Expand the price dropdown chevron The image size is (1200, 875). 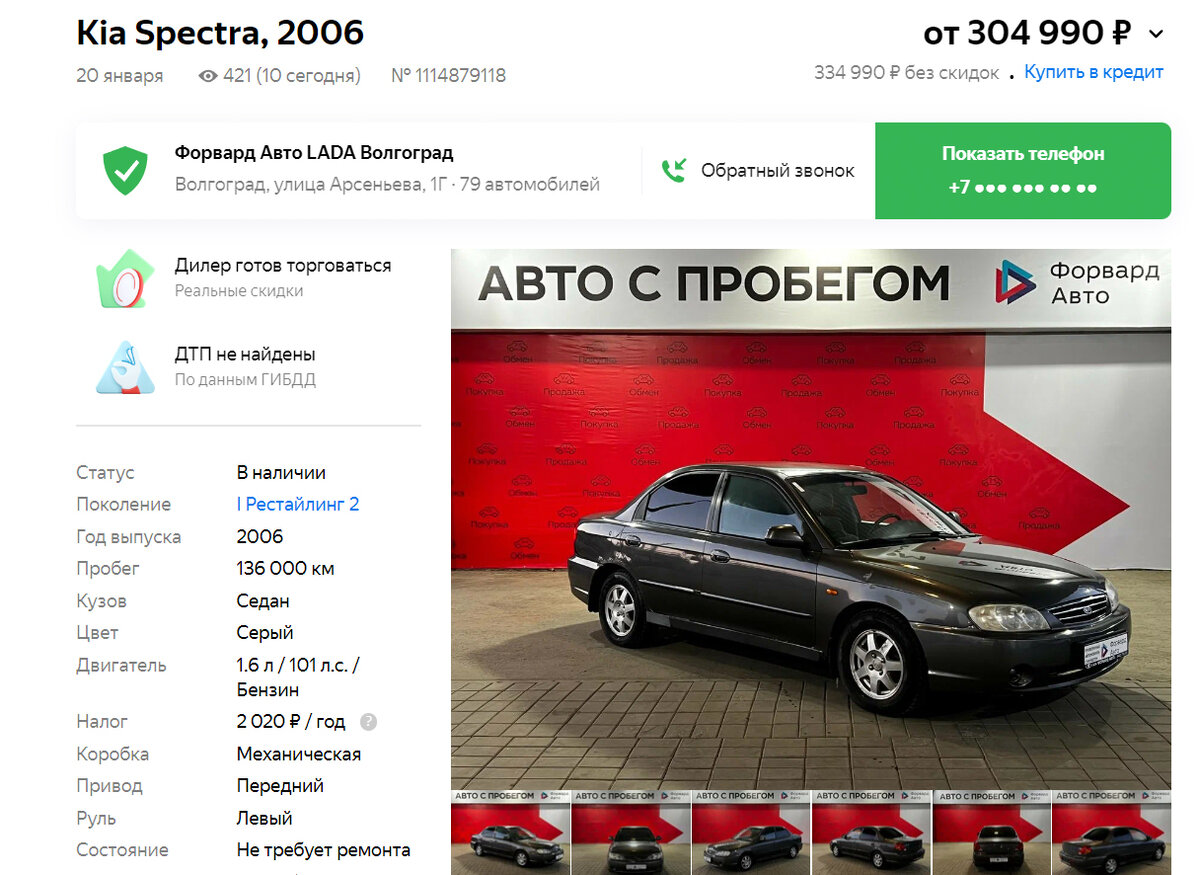[1156, 34]
